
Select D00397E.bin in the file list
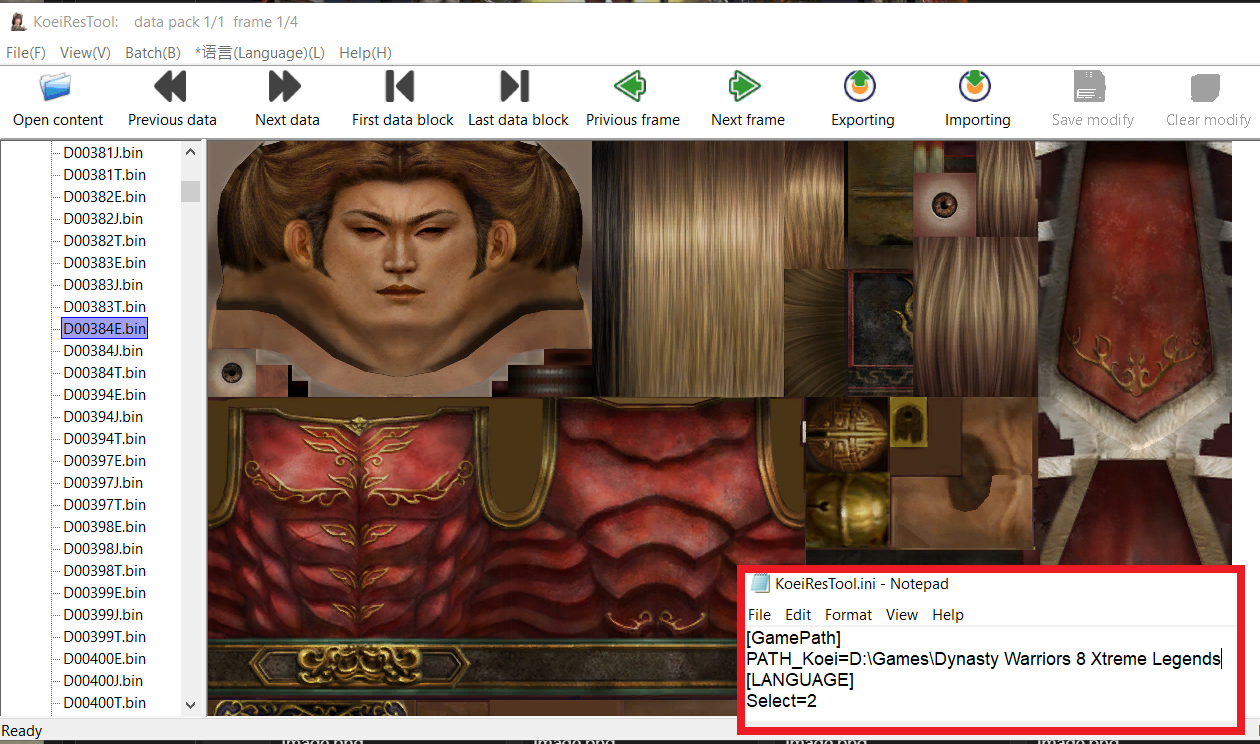click(104, 460)
